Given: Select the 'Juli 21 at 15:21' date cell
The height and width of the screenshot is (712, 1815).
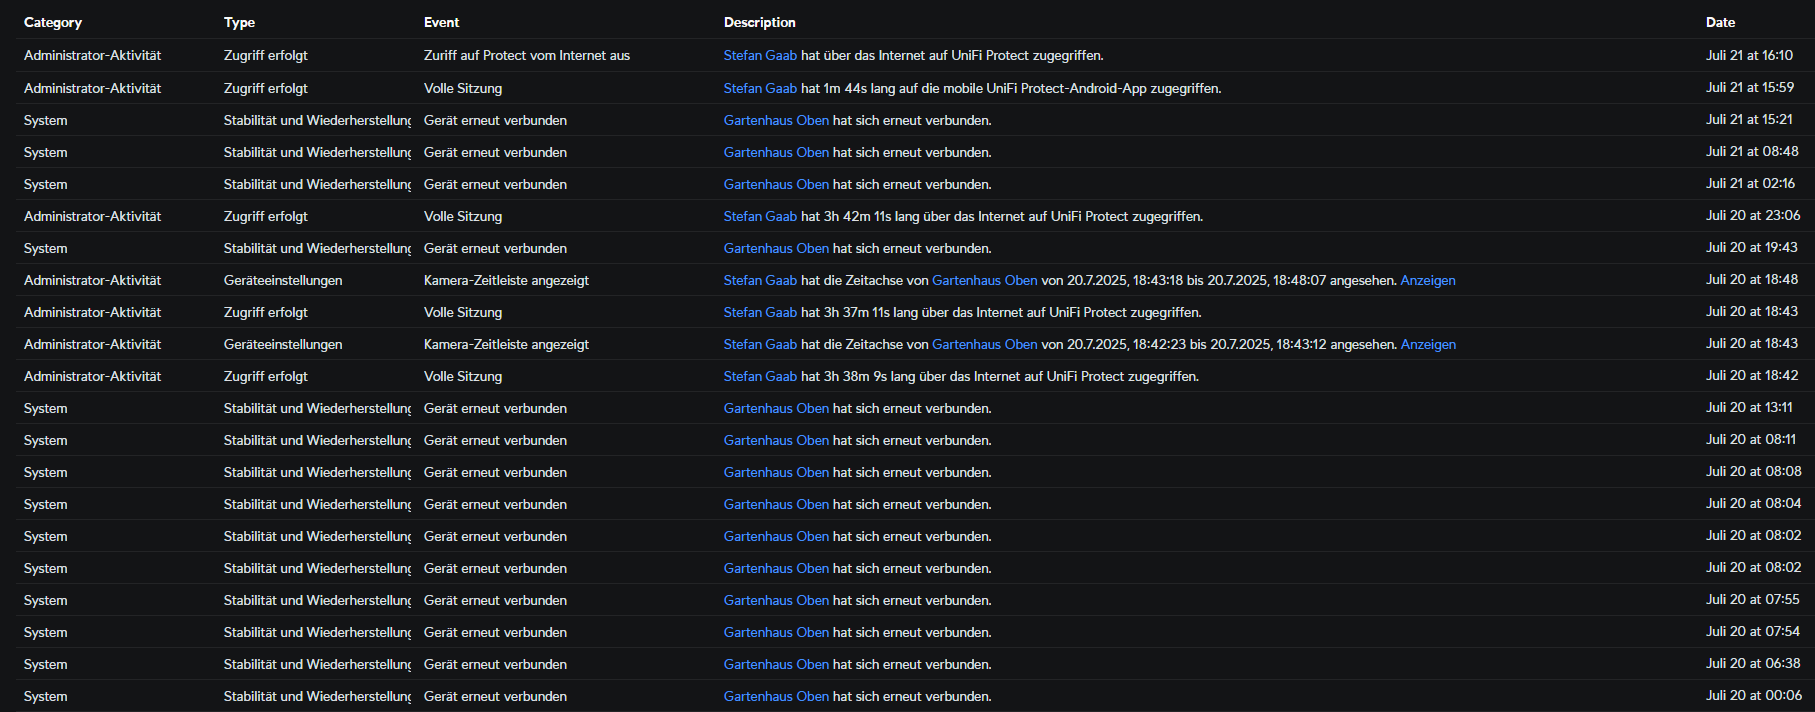Looking at the screenshot, I should [x=1749, y=119].
